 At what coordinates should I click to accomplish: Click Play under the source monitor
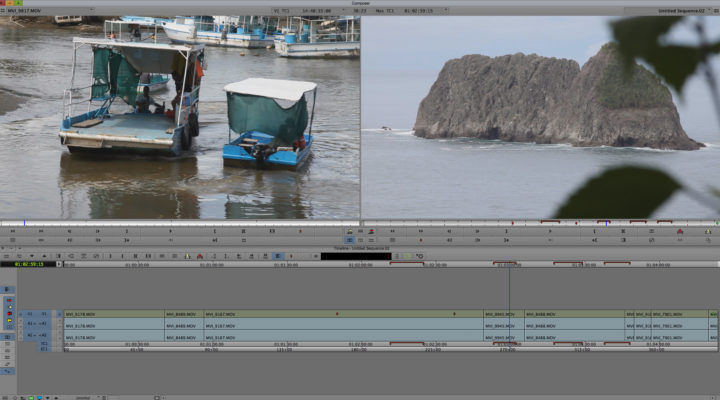click(170, 231)
